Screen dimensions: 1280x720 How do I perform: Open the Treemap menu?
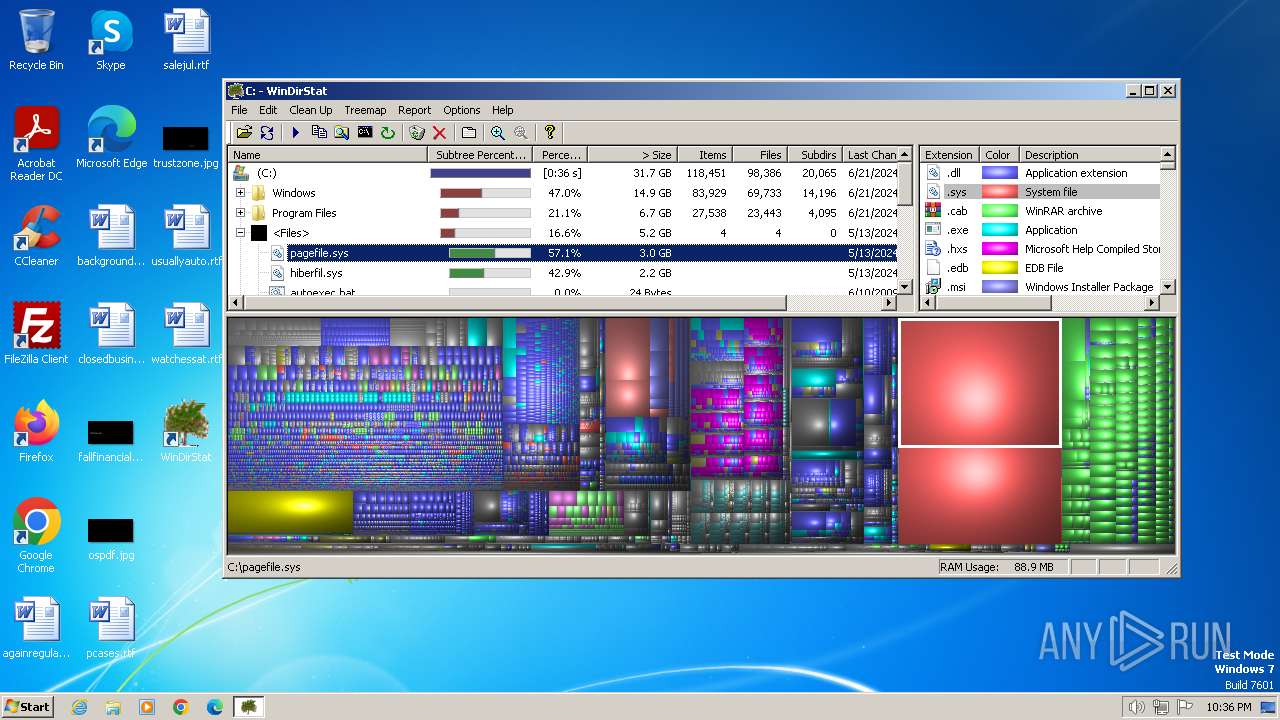365,110
